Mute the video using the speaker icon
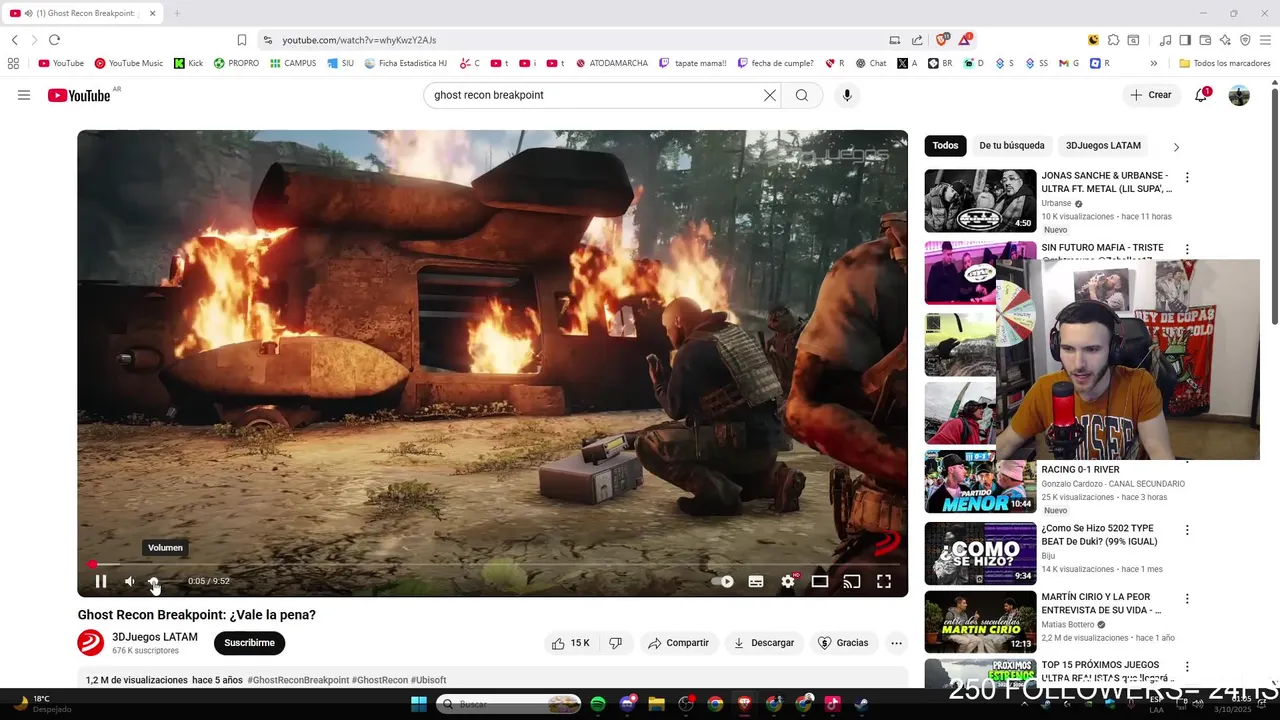This screenshot has width=1280, height=720. [x=130, y=581]
